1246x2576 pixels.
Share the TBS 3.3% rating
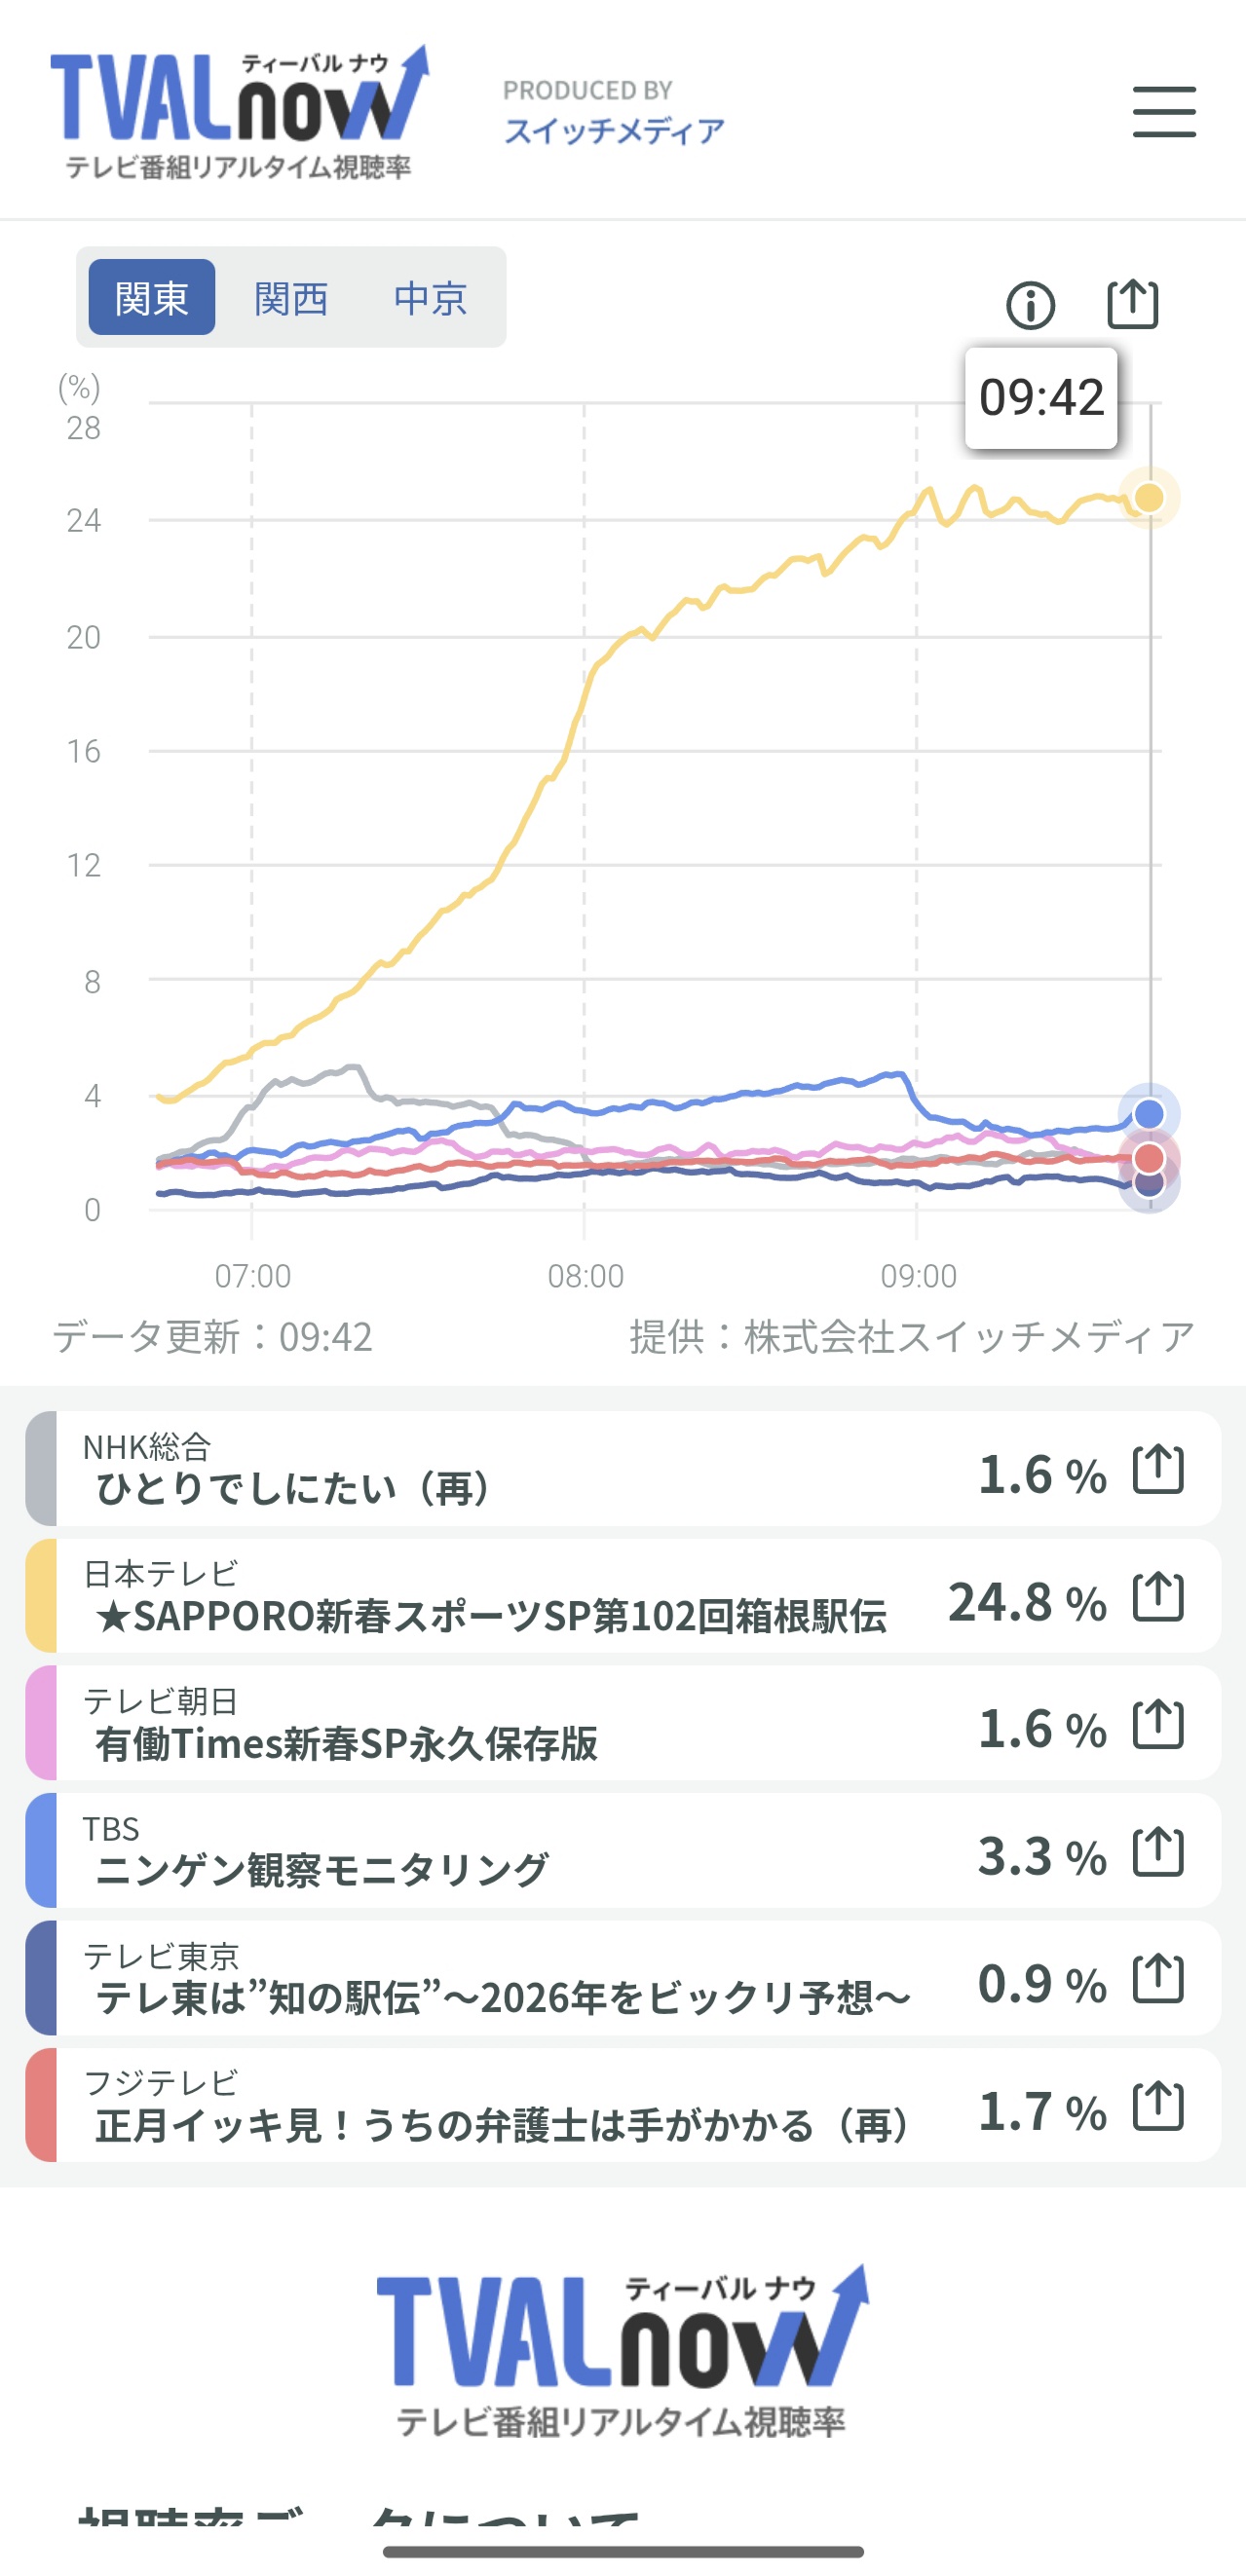(1158, 1852)
